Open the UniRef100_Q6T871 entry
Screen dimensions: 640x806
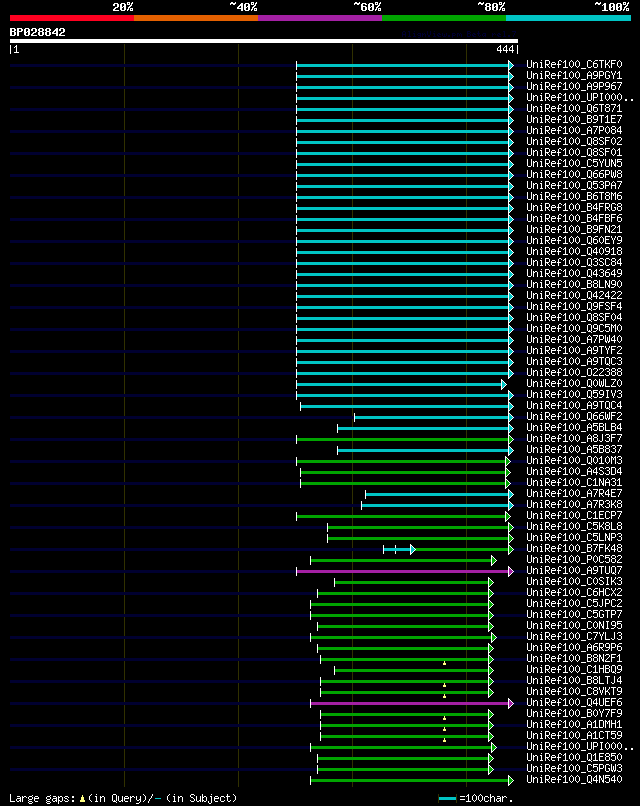(574, 109)
